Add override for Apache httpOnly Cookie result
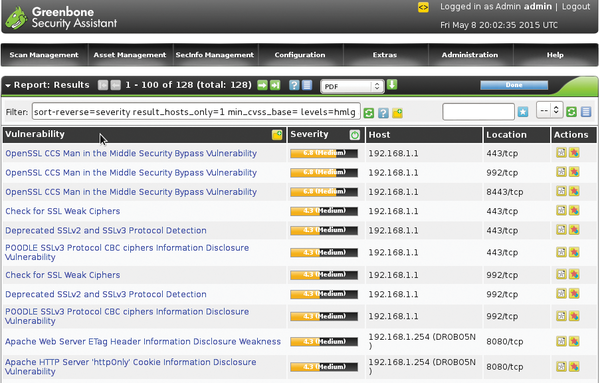The height and width of the screenshot is (383, 600). 574,367
